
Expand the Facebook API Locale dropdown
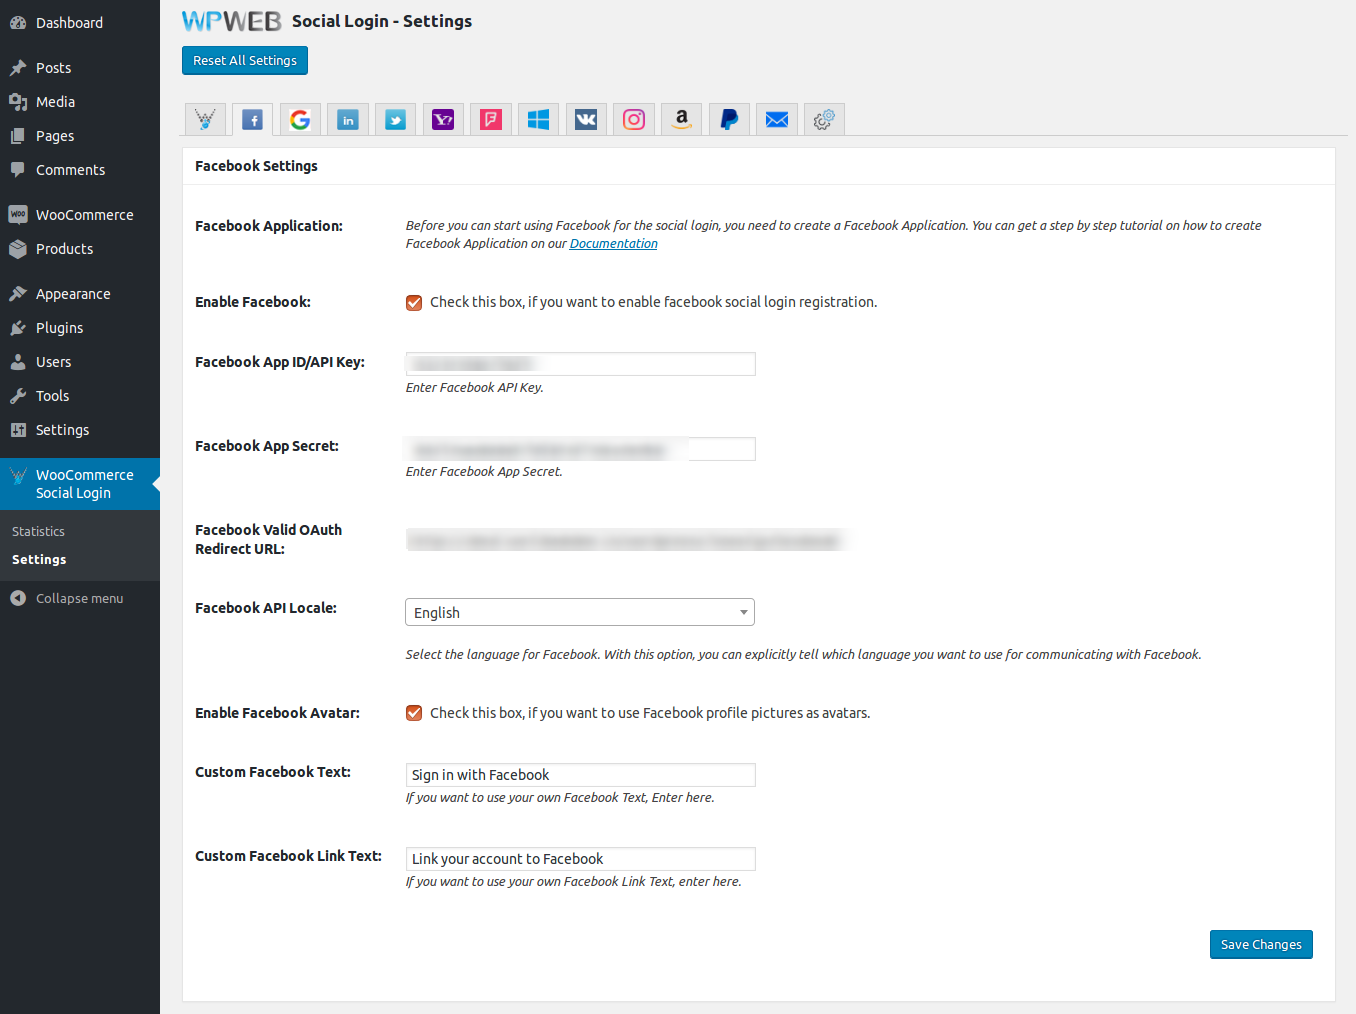pos(579,612)
